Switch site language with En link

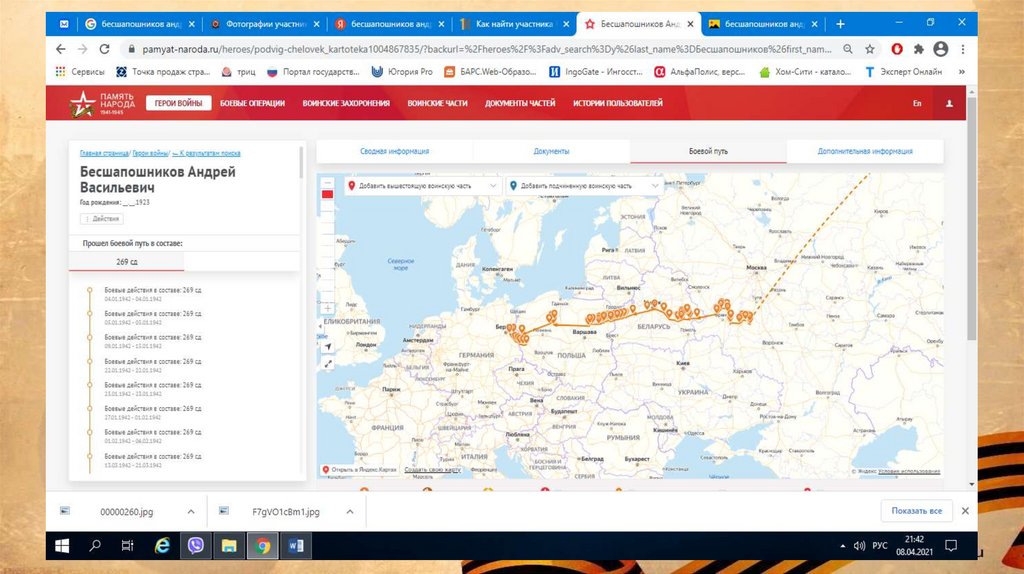pyautogui.click(x=917, y=103)
